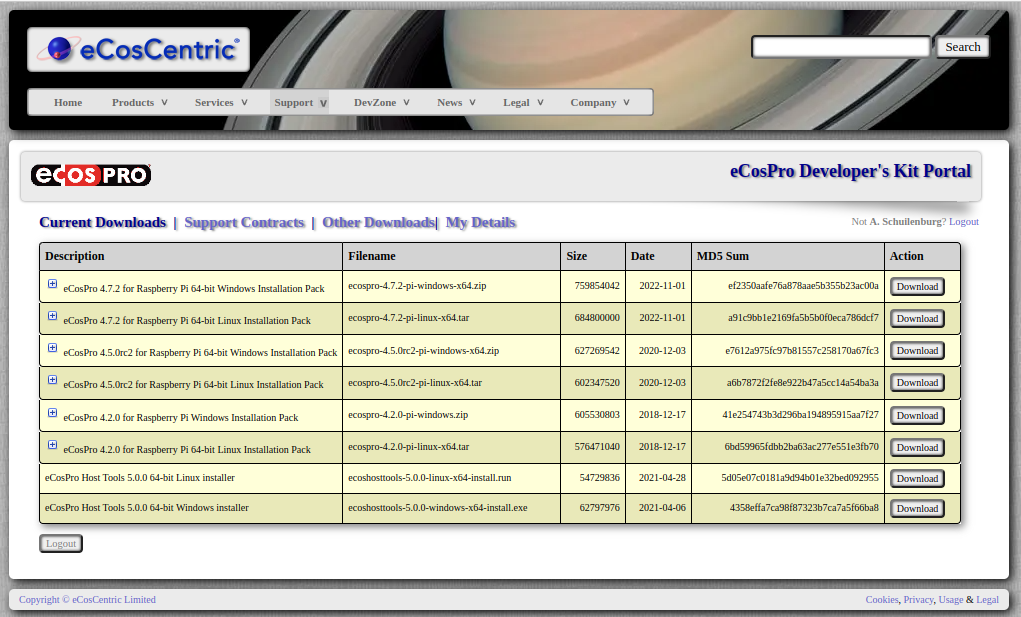Screen dimensions: 1021x617
Task: Select the date 2021-04-06
Action: [662, 508]
